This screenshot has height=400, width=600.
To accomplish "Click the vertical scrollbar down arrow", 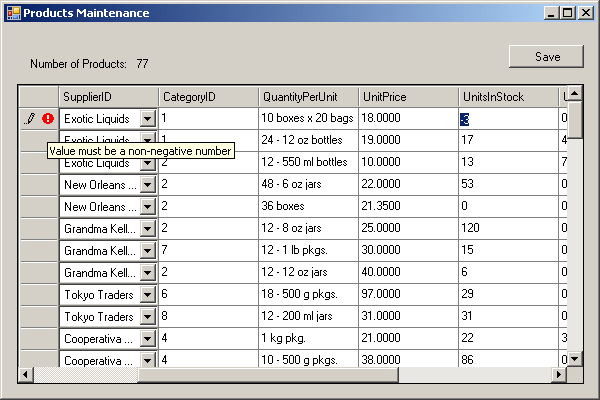I will pyautogui.click(x=575, y=359).
